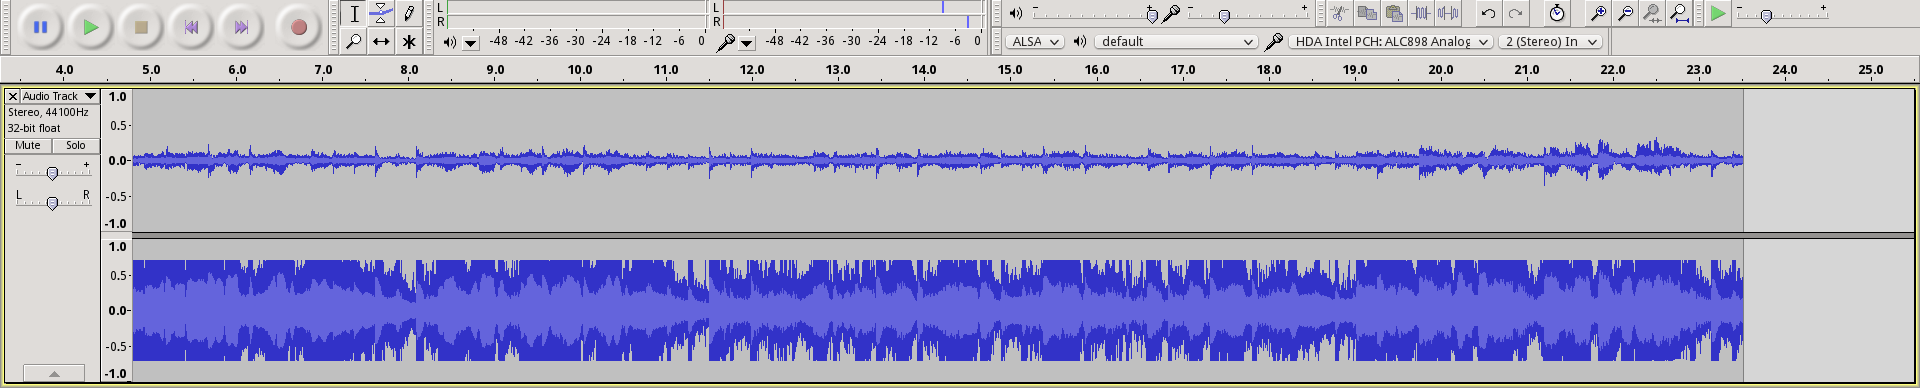Click timeline ruler at 5.0 seconds

pyautogui.click(x=151, y=70)
